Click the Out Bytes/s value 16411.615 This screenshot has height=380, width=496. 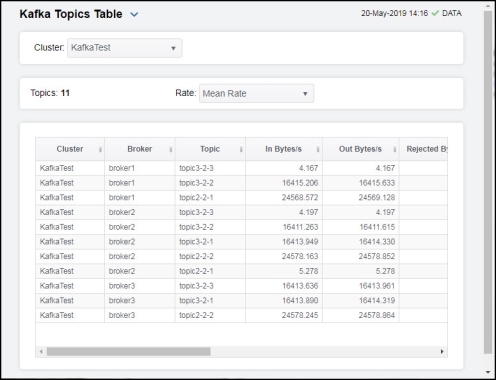pos(377,227)
